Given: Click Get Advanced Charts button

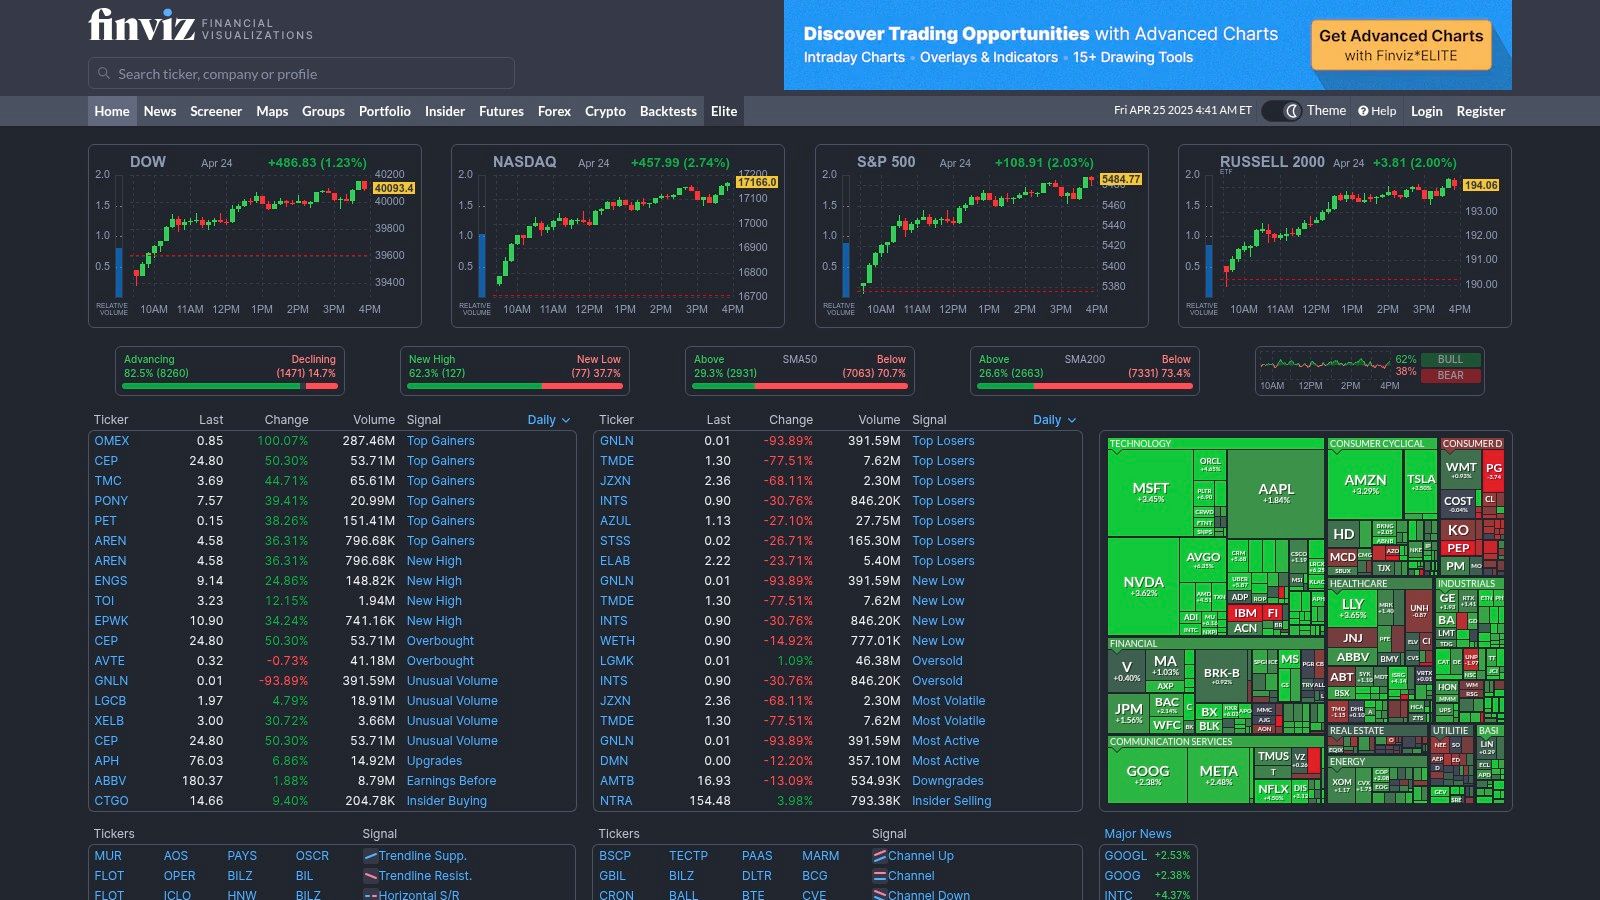Looking at the screenshot, I should tap(1401, 45).
